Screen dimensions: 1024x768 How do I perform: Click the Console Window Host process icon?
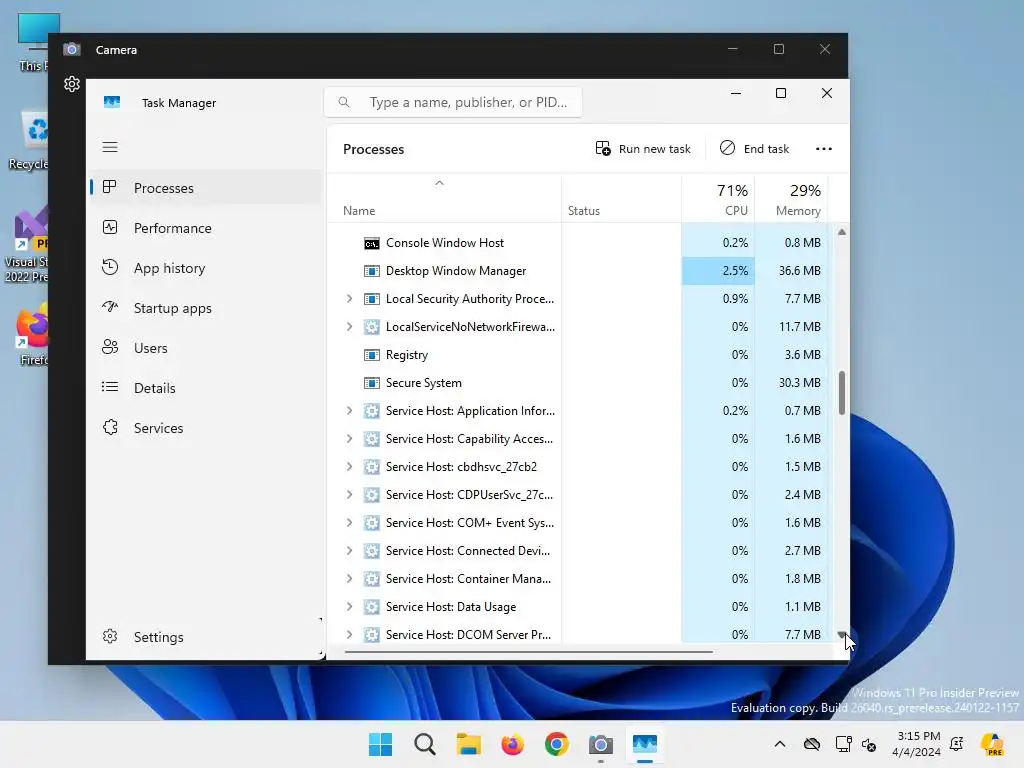(x=372, y=243)
